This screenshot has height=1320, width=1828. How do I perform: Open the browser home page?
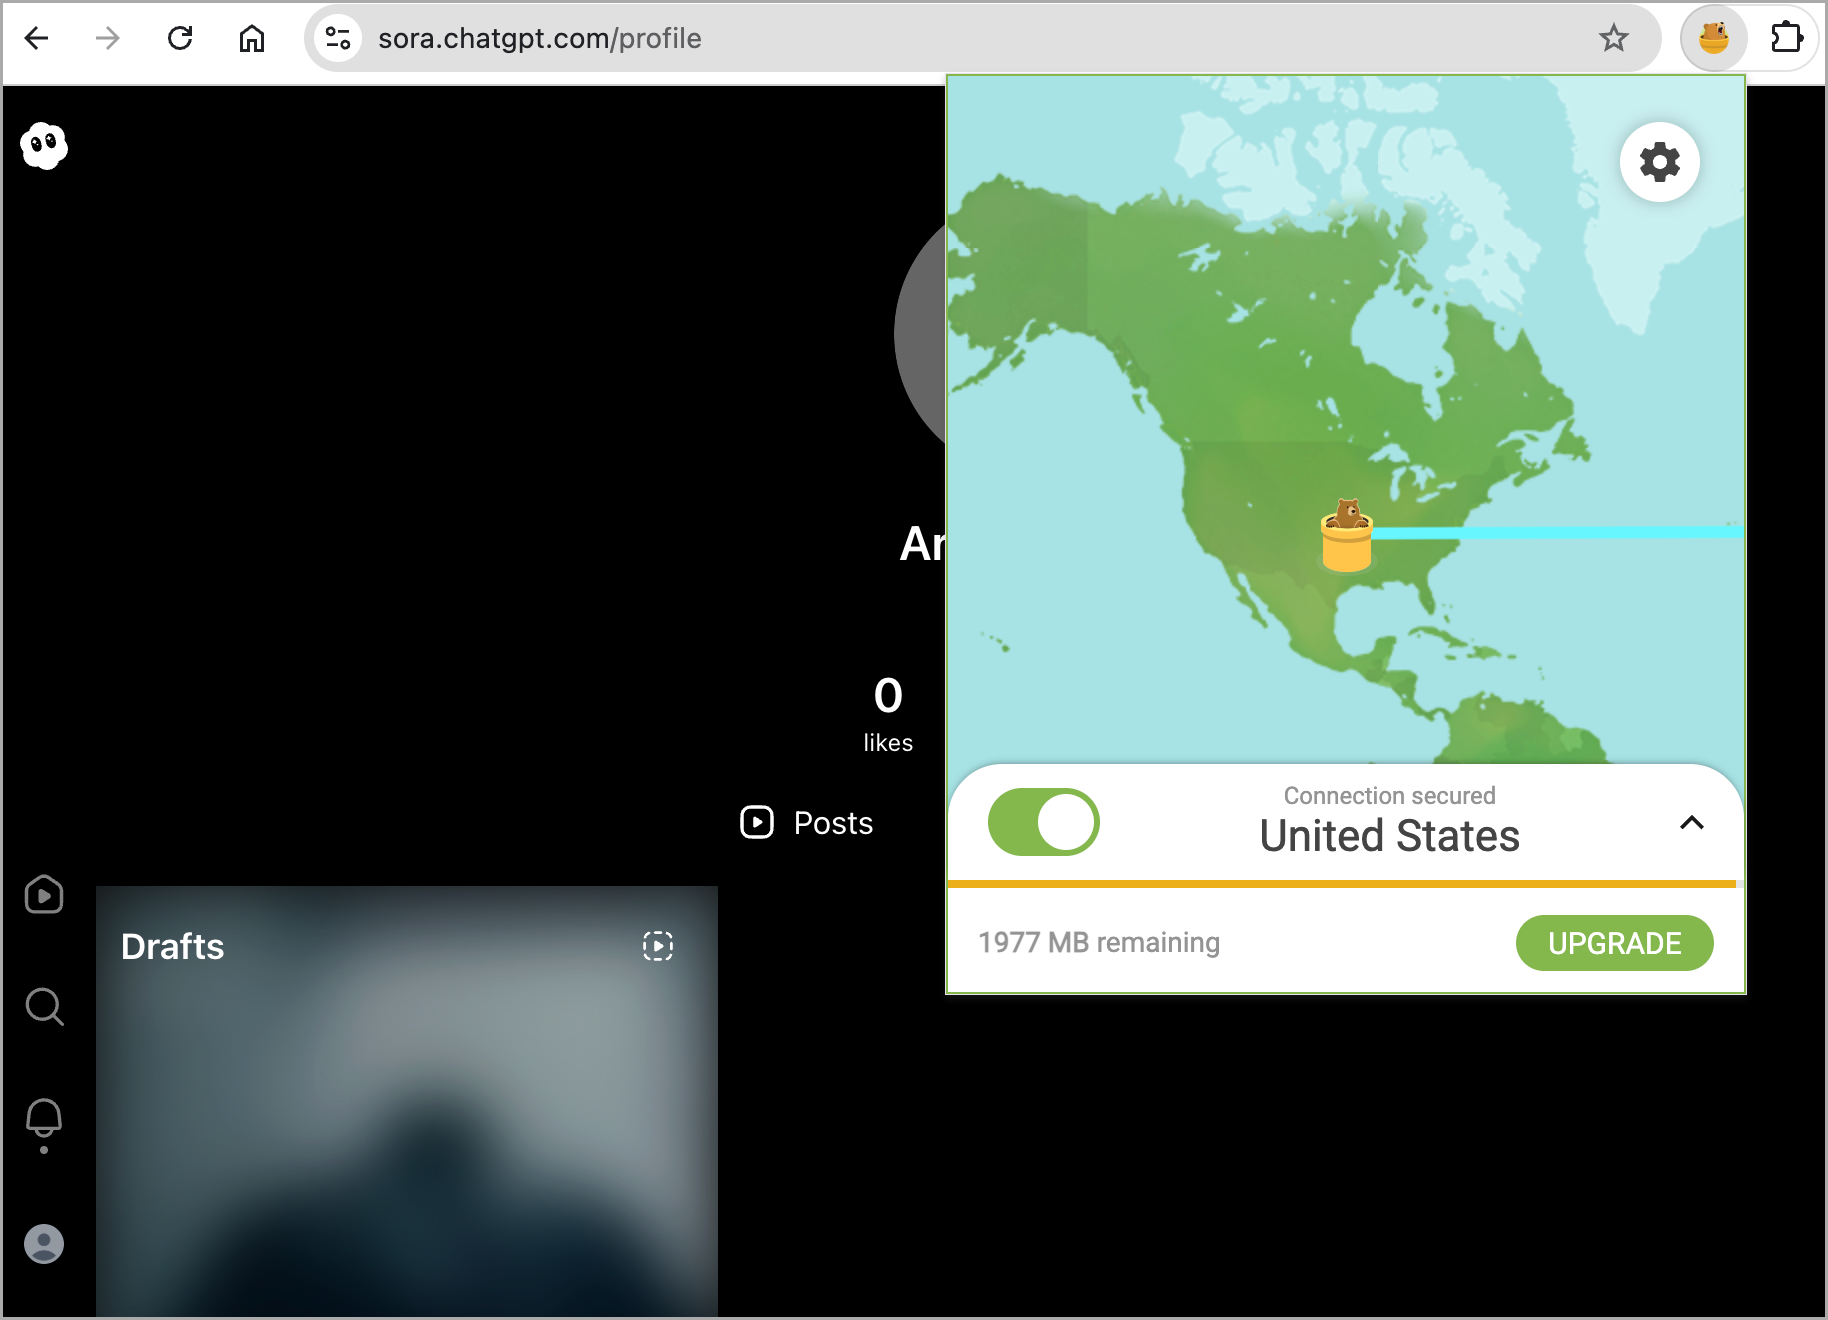[x=252, y=38]
